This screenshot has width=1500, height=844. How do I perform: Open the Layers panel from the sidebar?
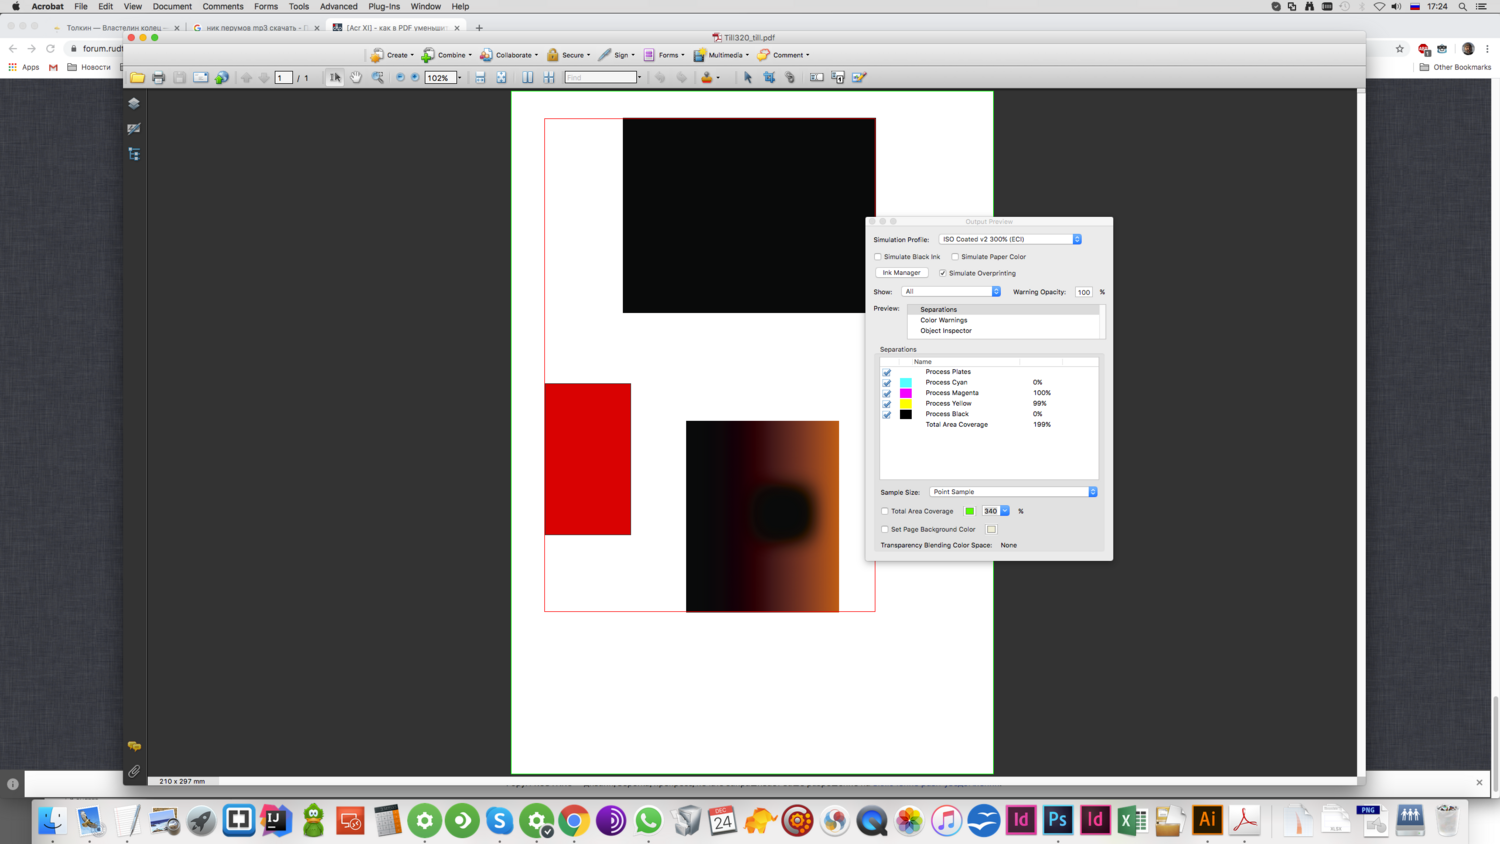click(x=134, y=103)
